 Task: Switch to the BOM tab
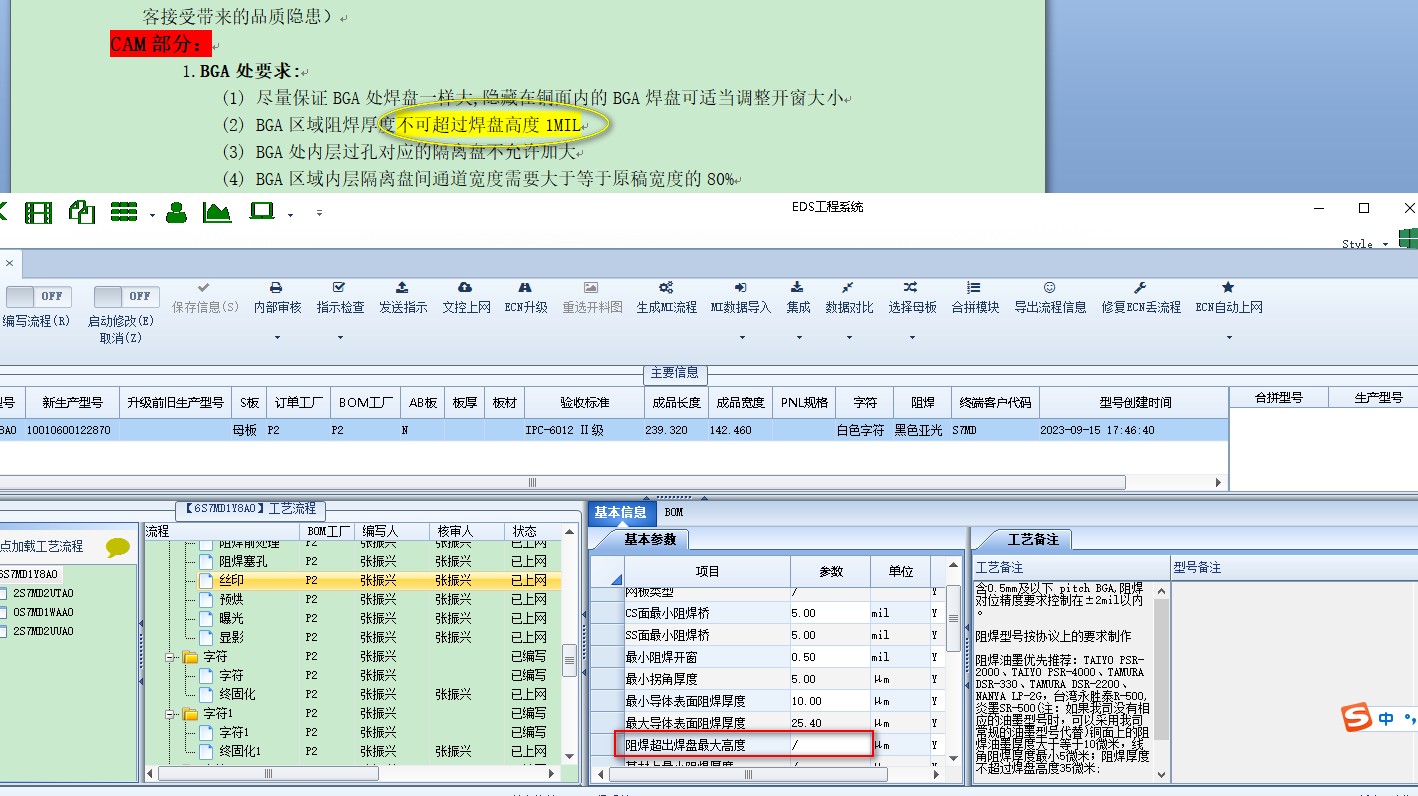click(x=674, y=512)
